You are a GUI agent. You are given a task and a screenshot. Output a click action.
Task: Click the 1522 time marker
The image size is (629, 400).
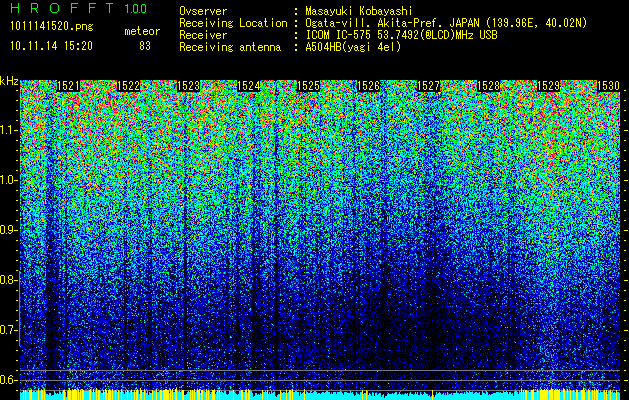pos(128,86)
